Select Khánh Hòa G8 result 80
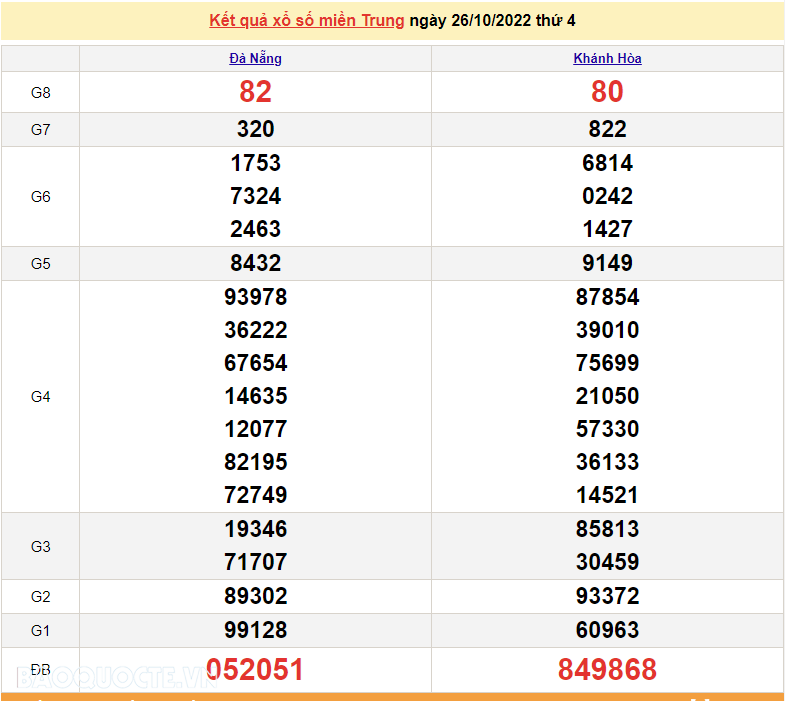This screenshot has width=785, height=701. tap(607, 92)
